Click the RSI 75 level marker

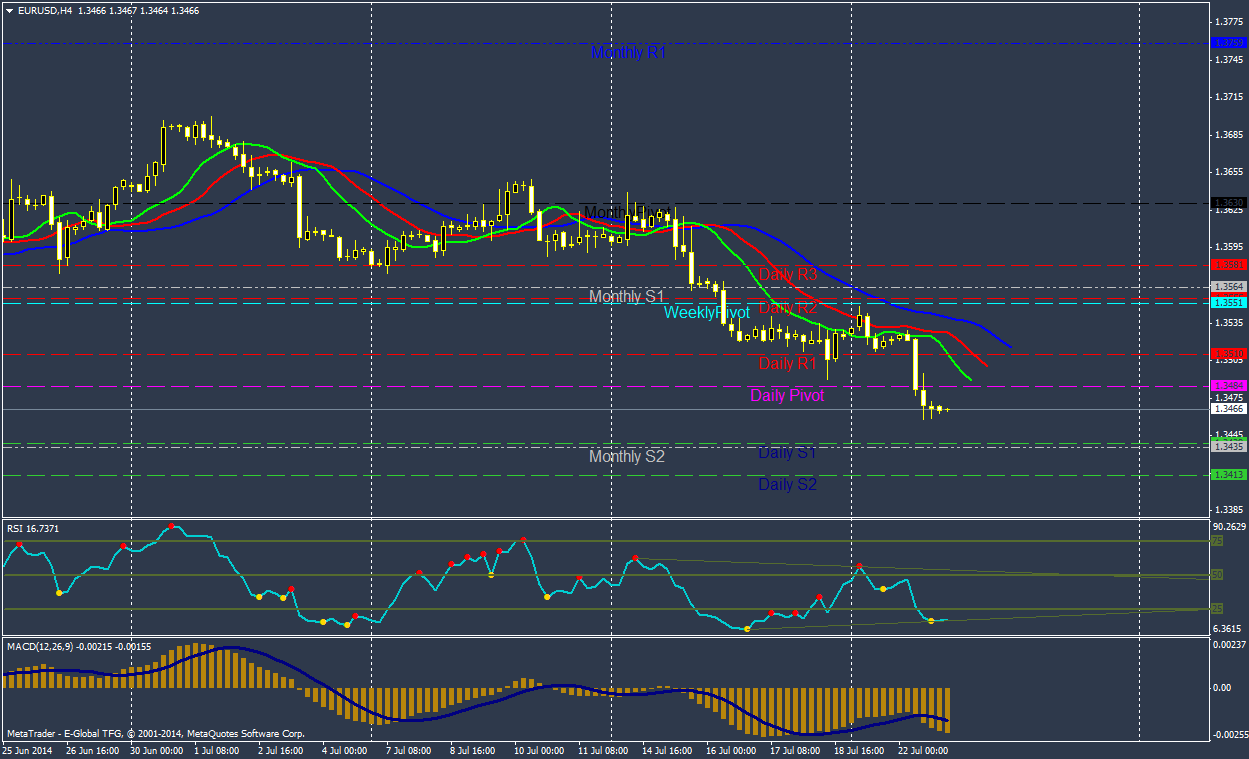point(1216,541)
